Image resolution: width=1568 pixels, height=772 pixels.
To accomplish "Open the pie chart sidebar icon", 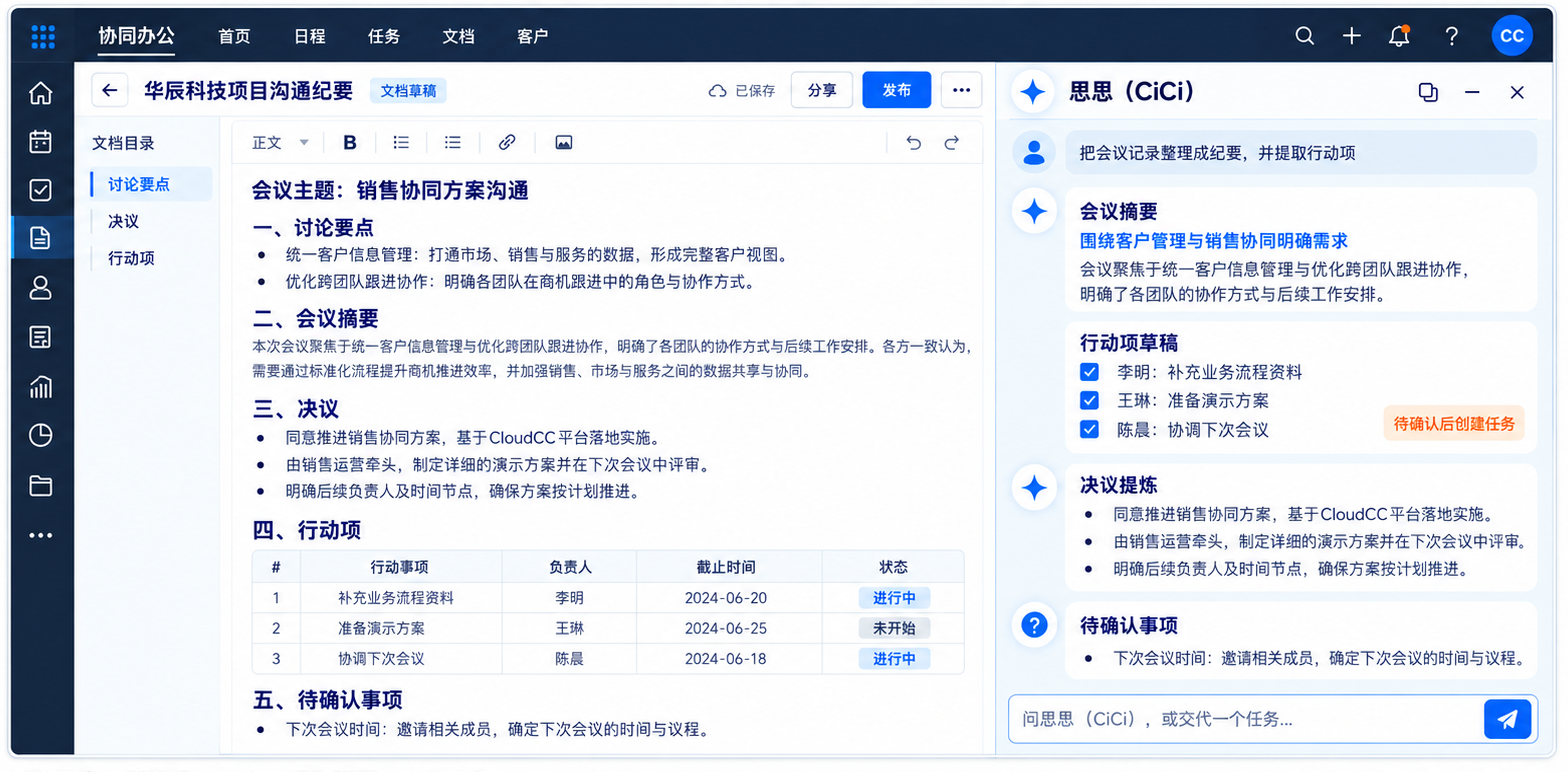I will 41,435.
